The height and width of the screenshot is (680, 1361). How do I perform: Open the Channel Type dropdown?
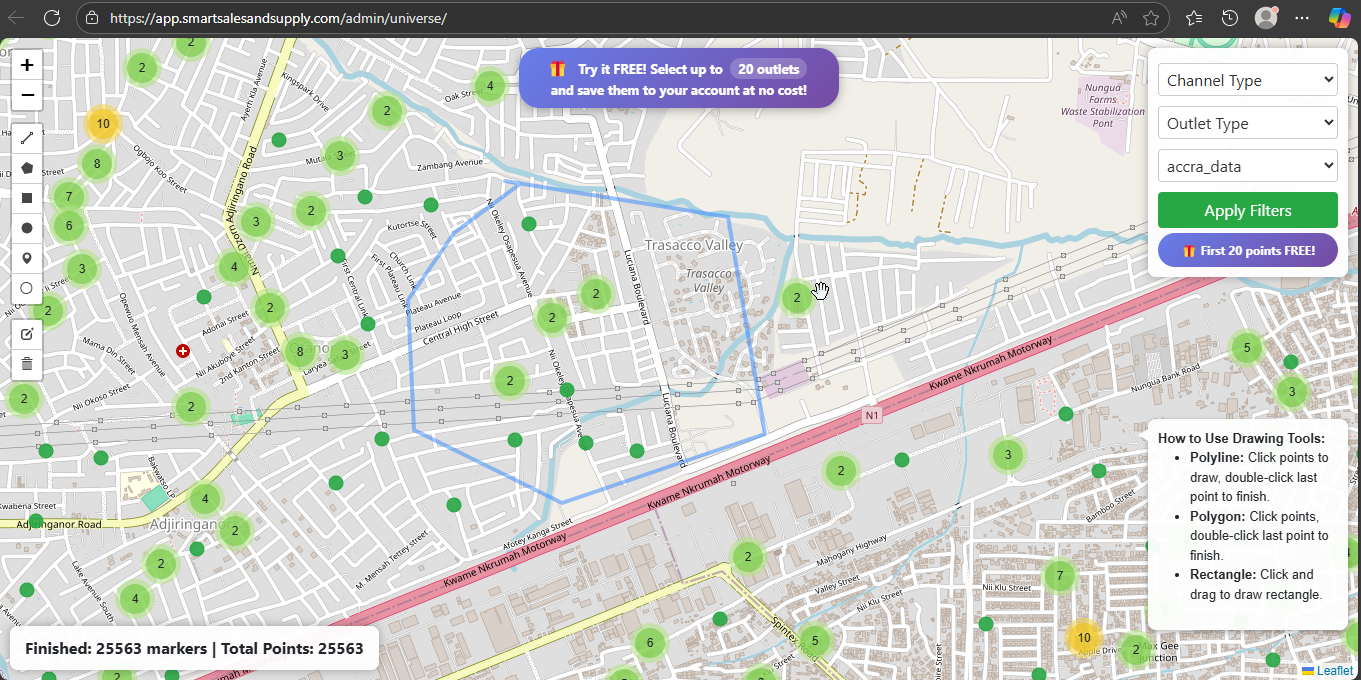[1247, 79]
